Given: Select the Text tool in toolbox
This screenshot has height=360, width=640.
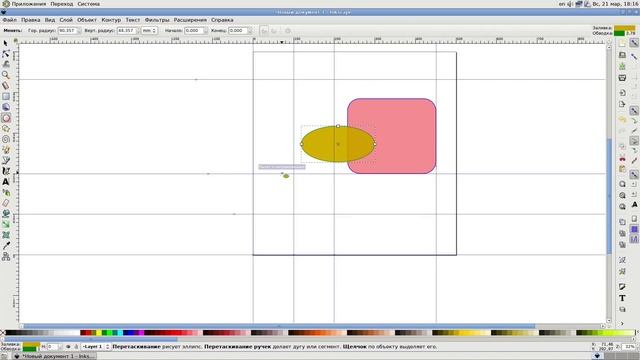Looking at the screenshot, I should (x=6, y=182).
